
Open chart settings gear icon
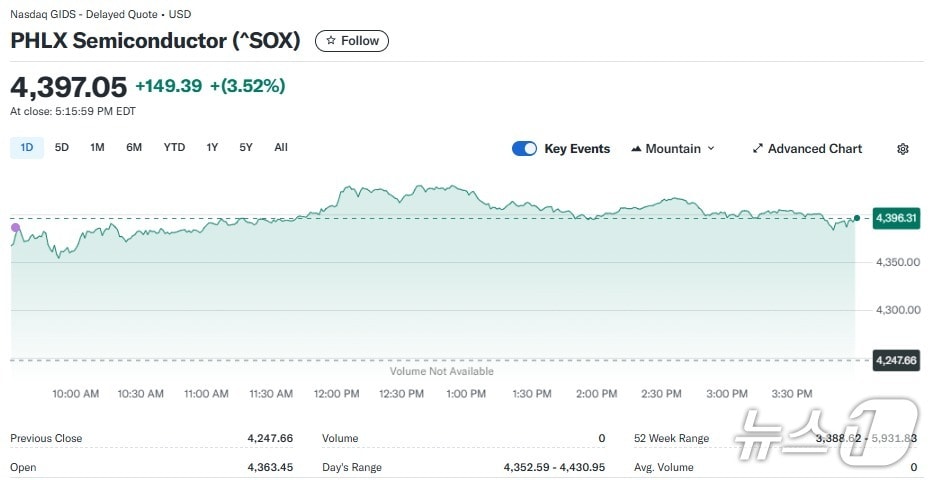pyautogui.click(x=903, y=149)
